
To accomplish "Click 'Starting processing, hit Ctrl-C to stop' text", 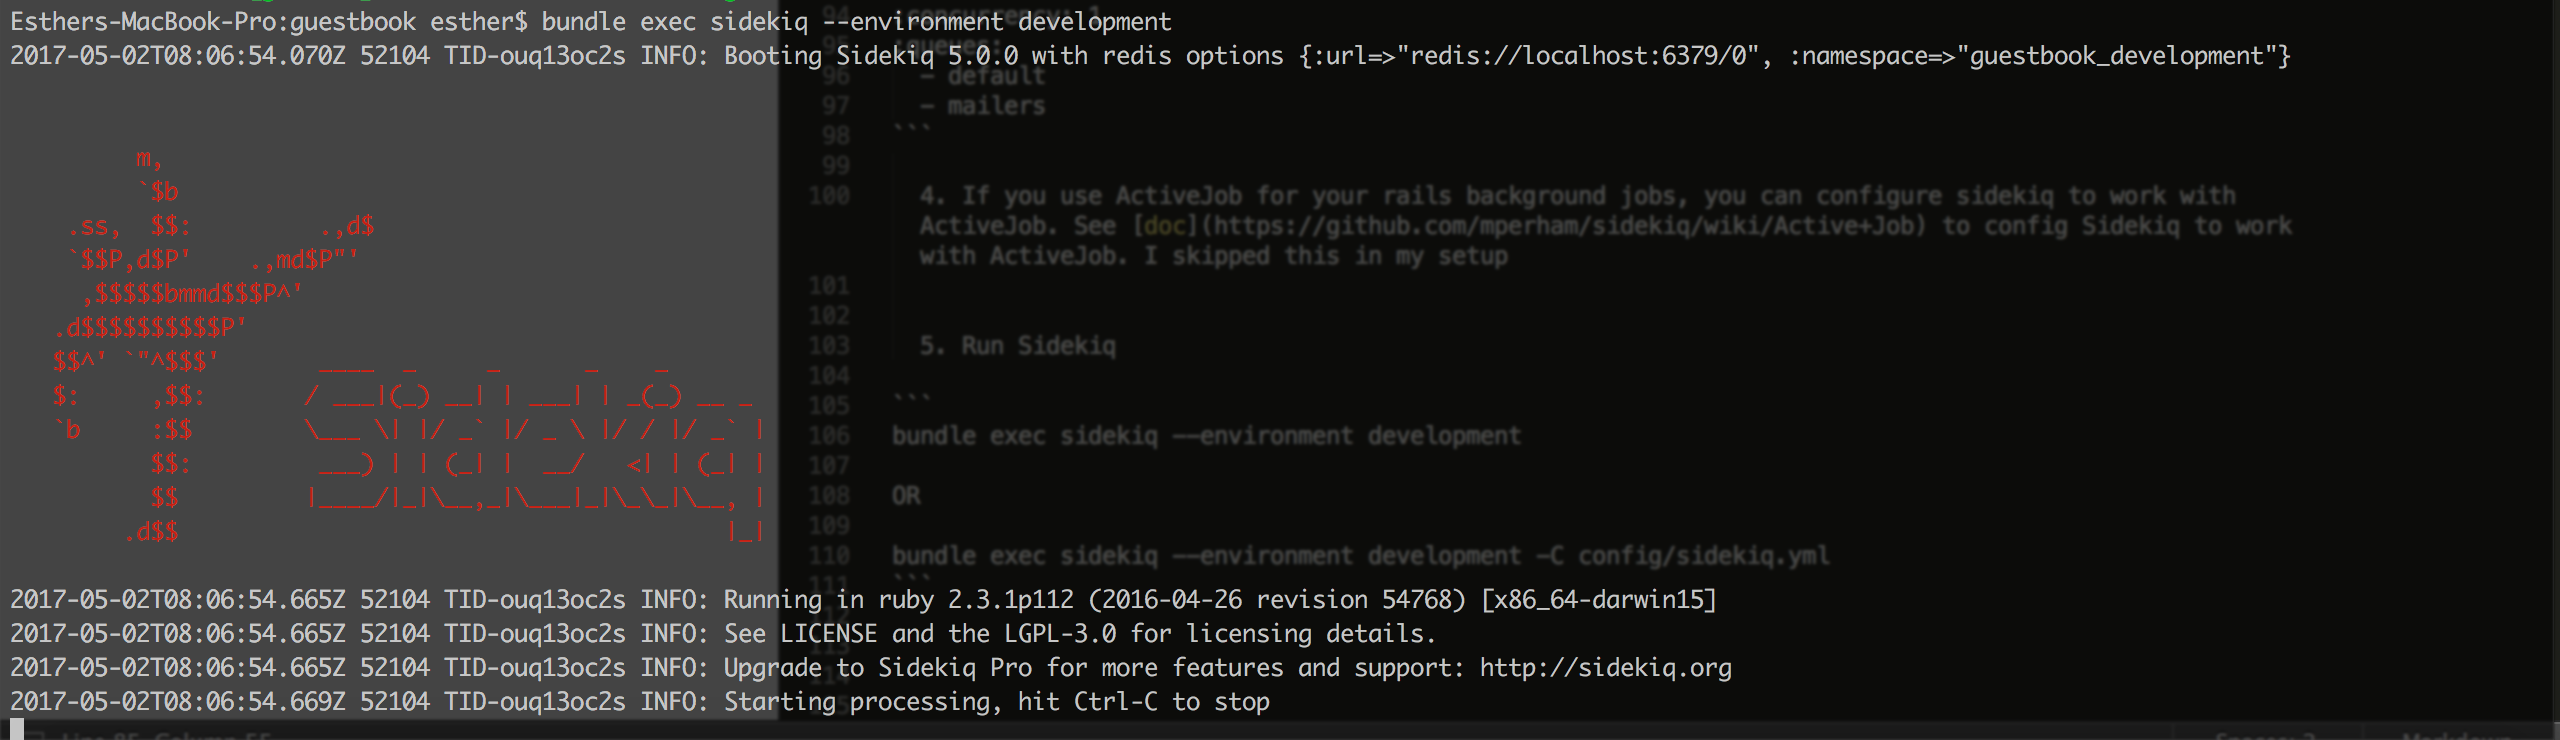I will coord(997,702).
